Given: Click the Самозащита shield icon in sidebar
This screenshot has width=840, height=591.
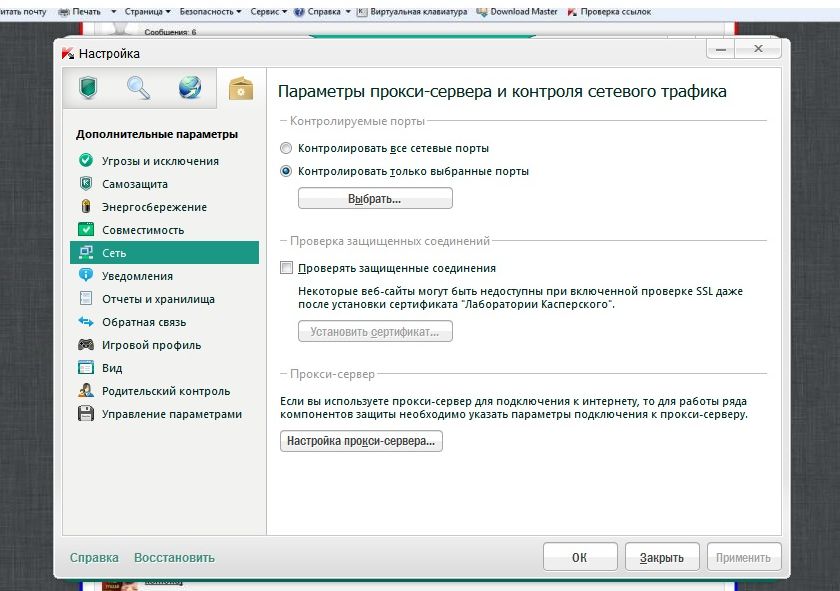Looking at the screenshot, I should [85, 184].
